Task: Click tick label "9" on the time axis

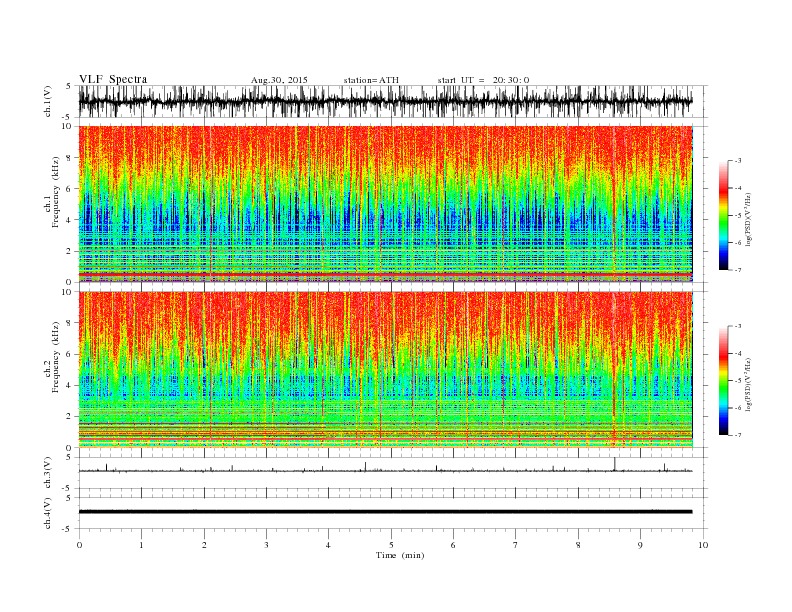Action: pyautogui.click(x=640, y=545)
